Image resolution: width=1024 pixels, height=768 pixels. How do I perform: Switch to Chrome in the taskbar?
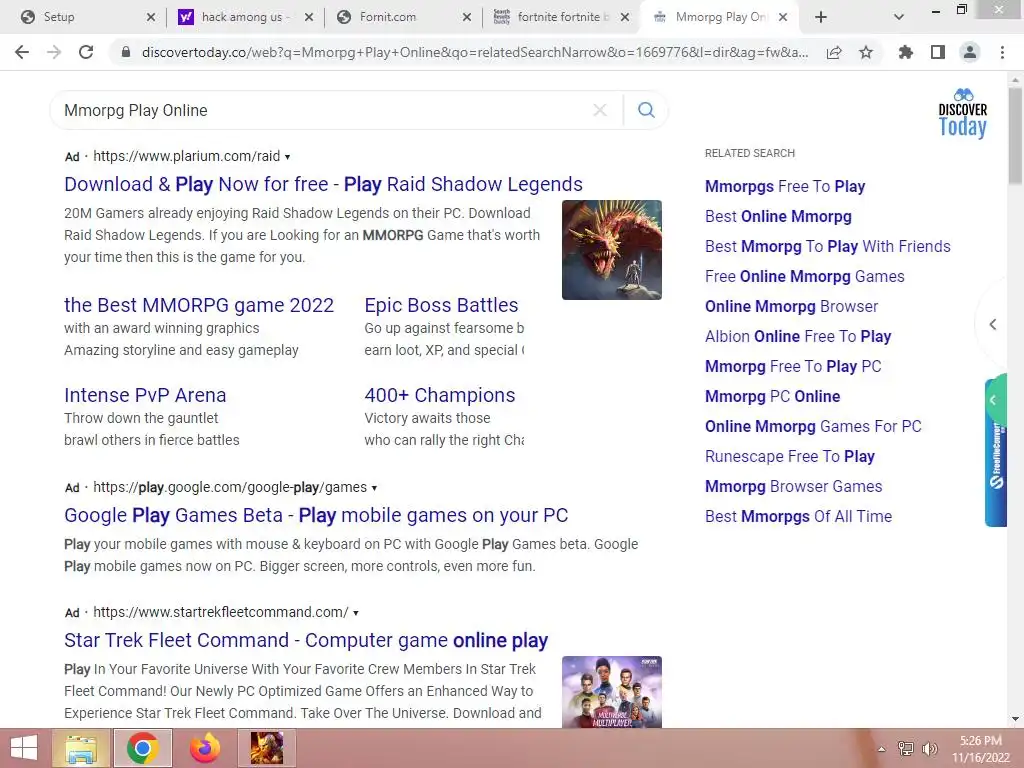click(x=143, y=748)
